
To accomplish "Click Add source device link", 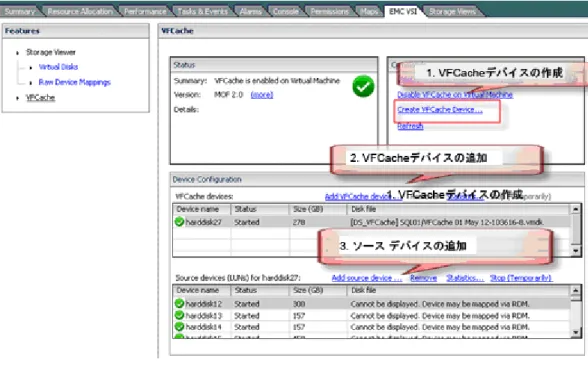I will 367,278.
